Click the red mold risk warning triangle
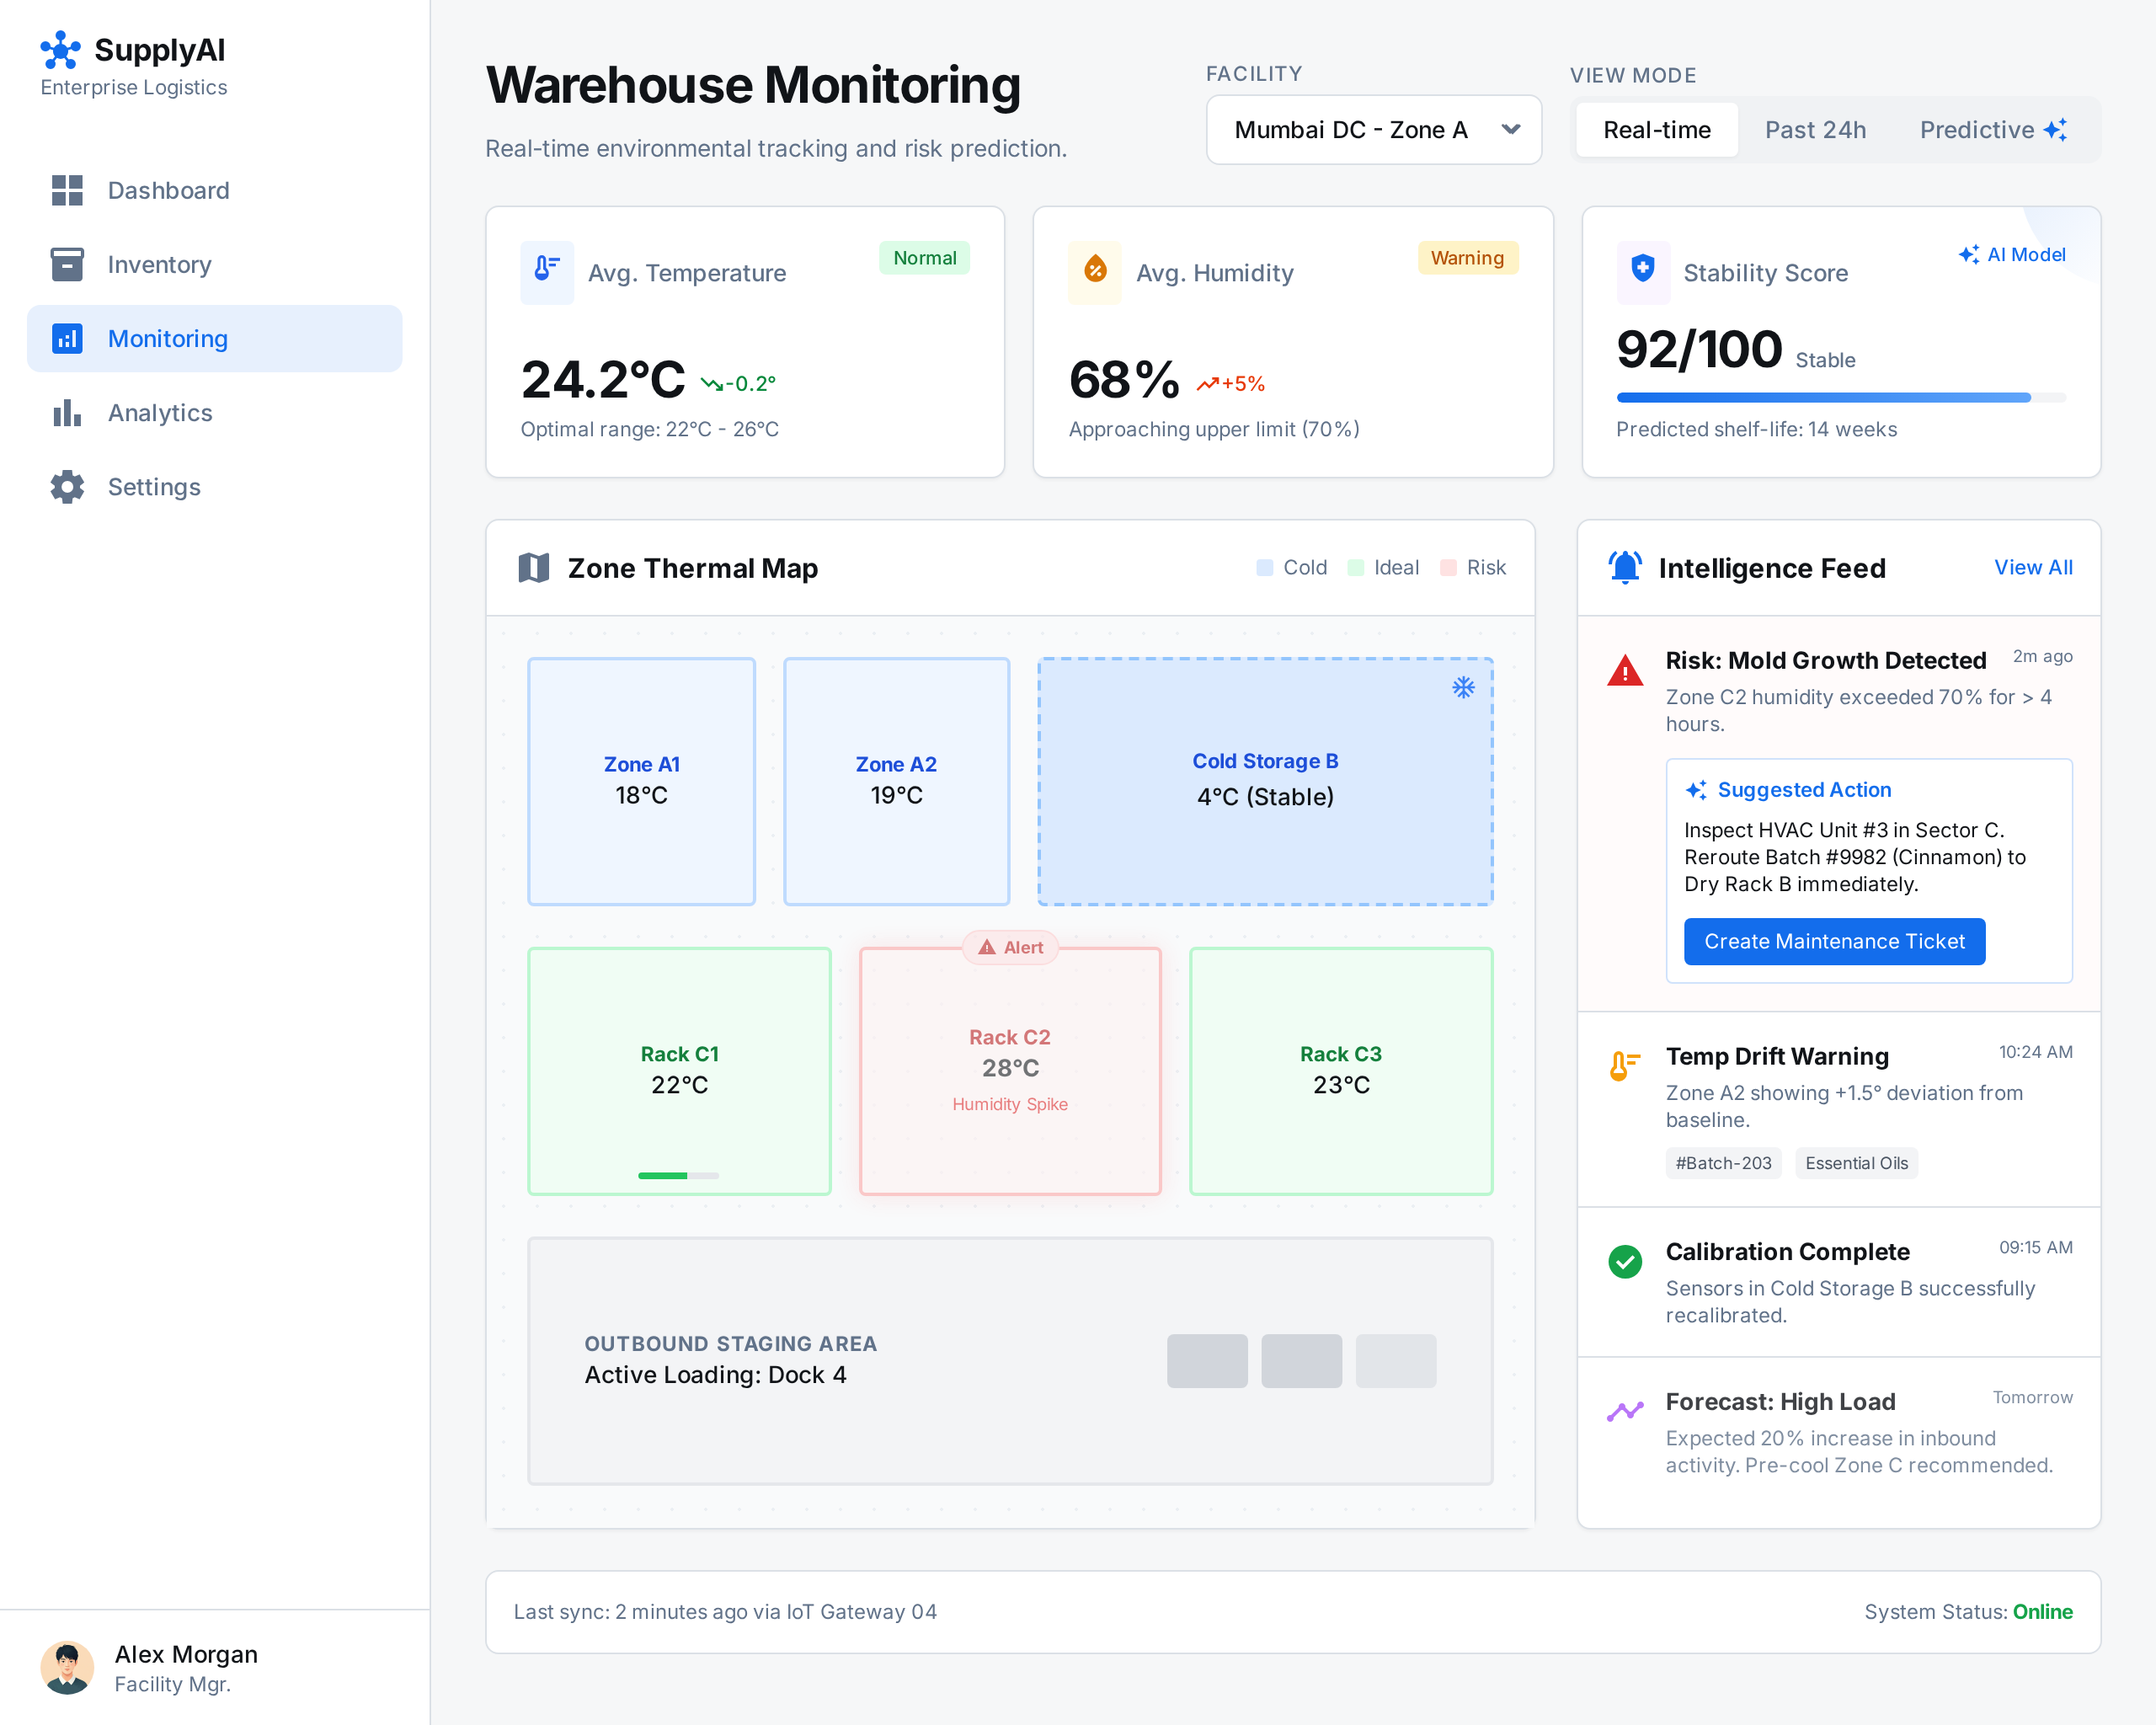Viewport: 2156px width, 1725px height. click(1625, 671)
